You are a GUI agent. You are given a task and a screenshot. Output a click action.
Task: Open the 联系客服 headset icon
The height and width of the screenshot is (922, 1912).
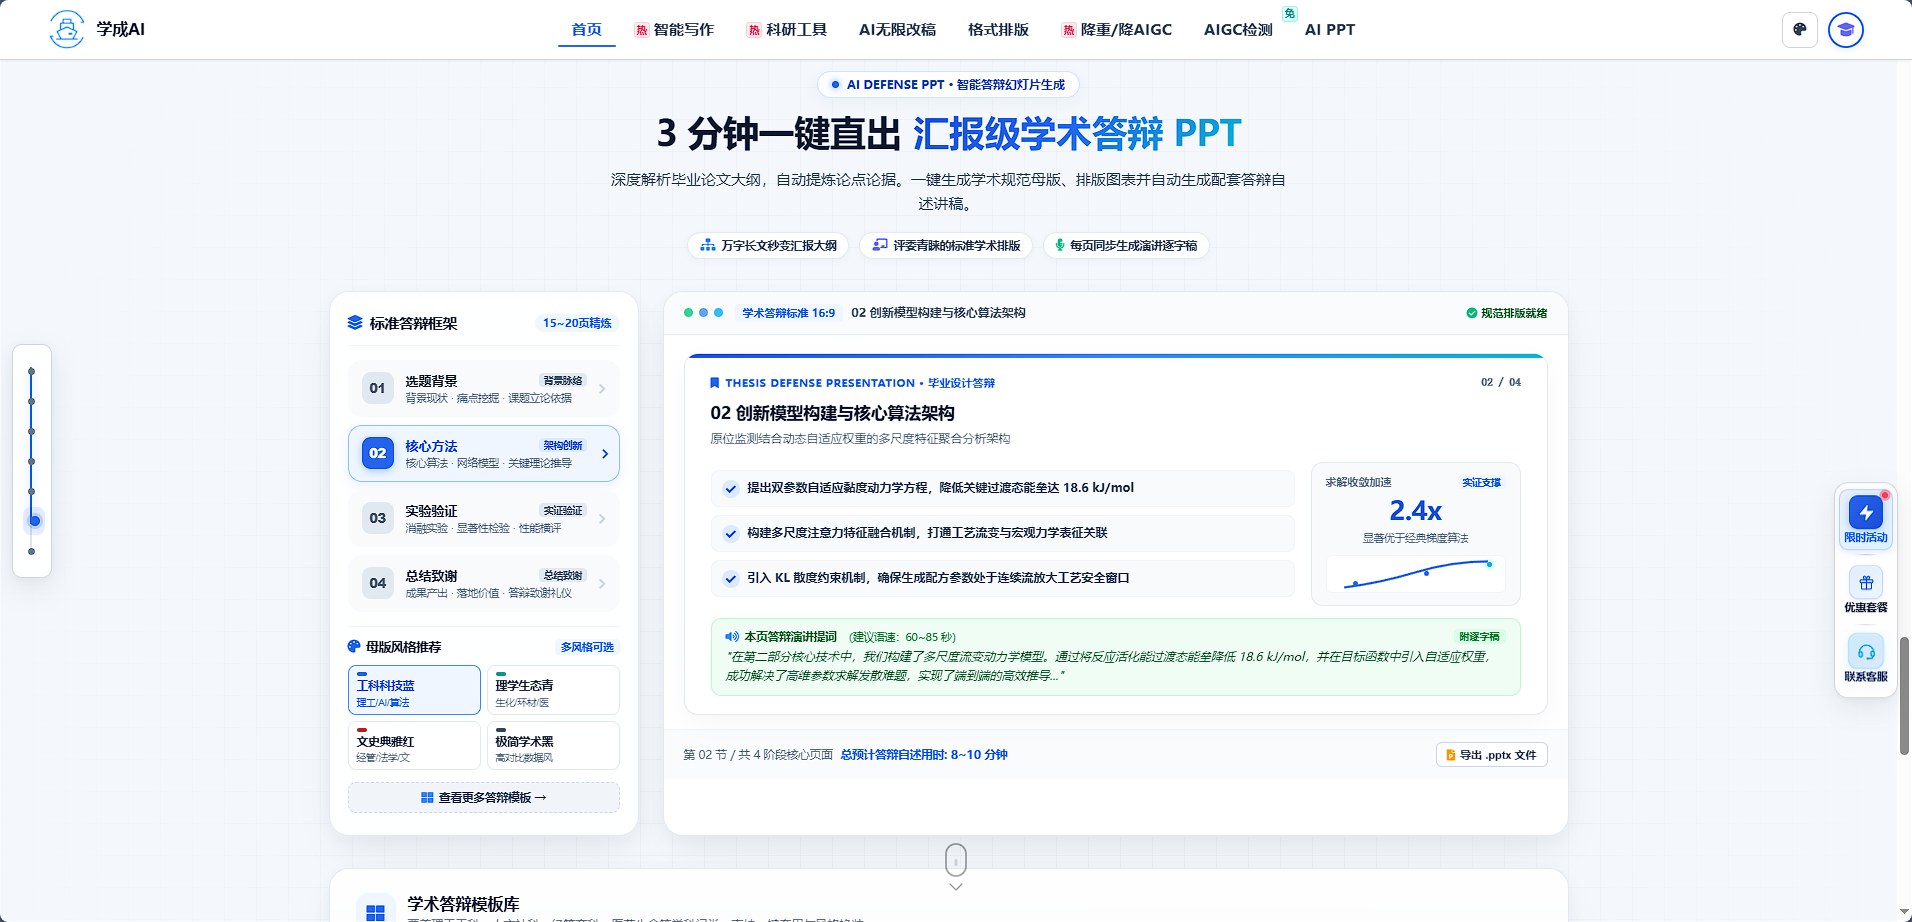[1866, 652]
